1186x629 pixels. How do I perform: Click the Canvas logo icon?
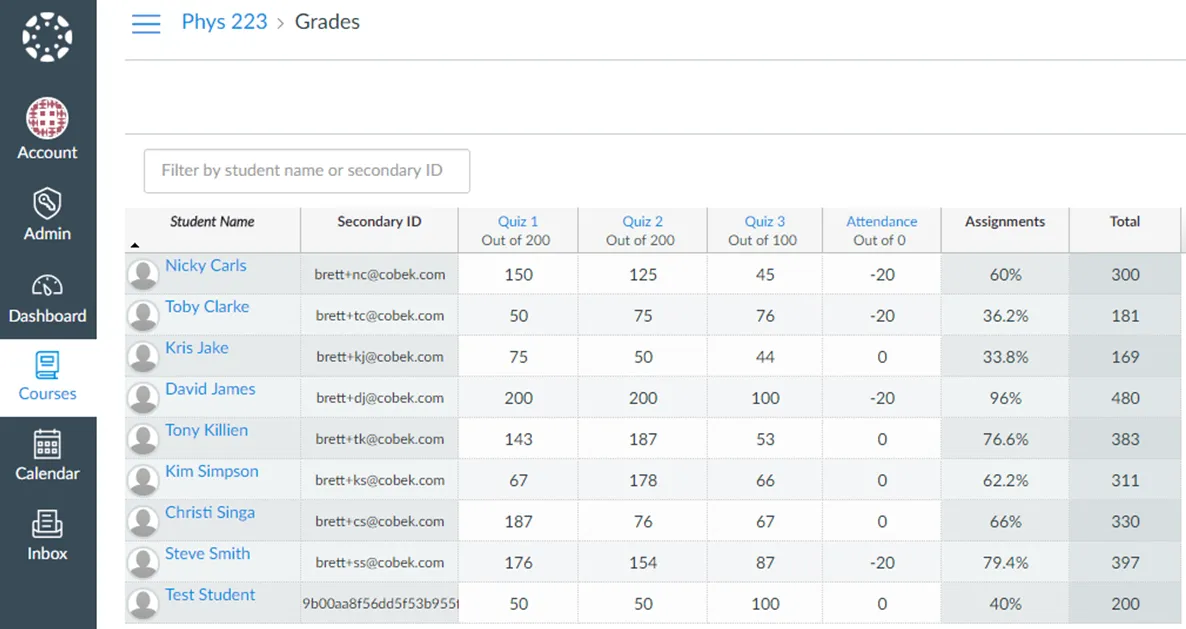point(47,36)
